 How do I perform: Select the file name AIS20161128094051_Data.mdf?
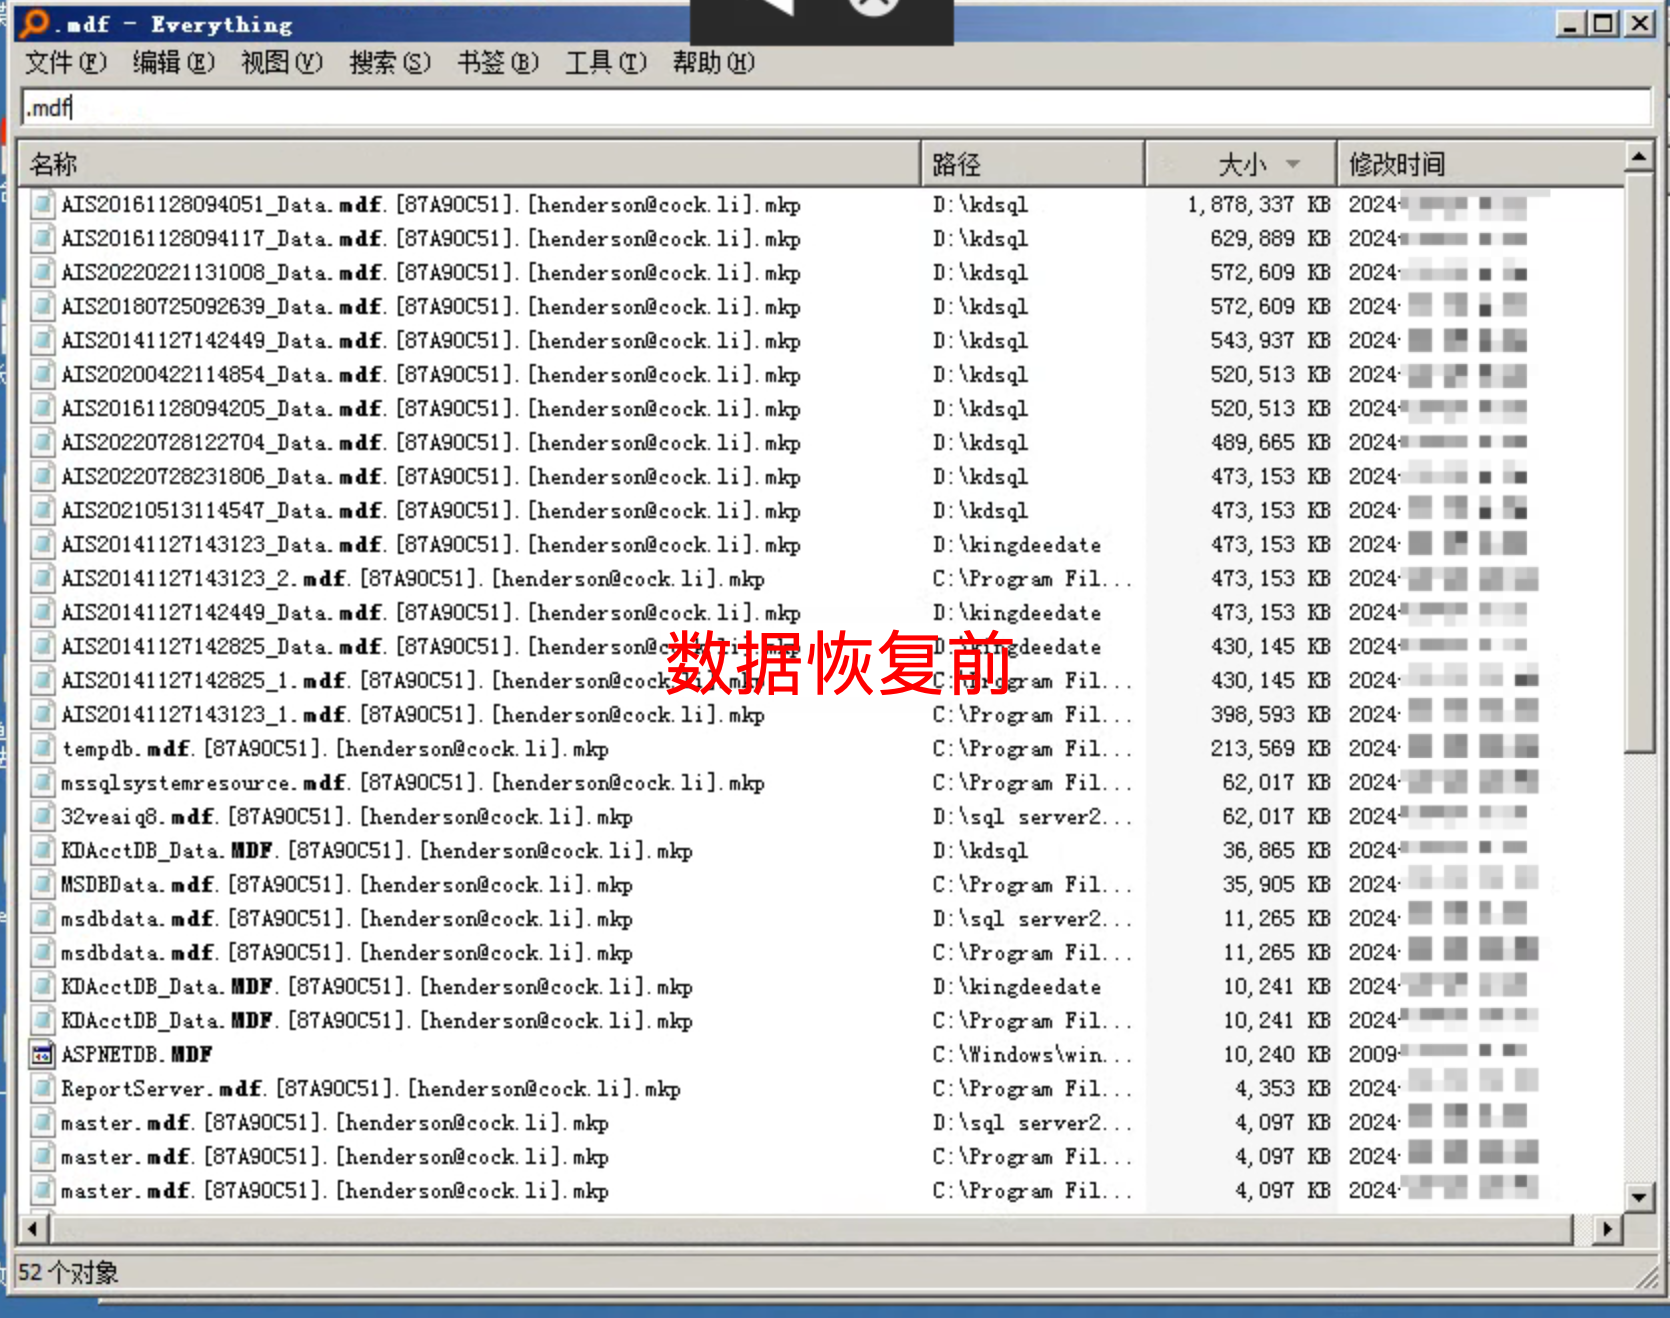(431, 205)
